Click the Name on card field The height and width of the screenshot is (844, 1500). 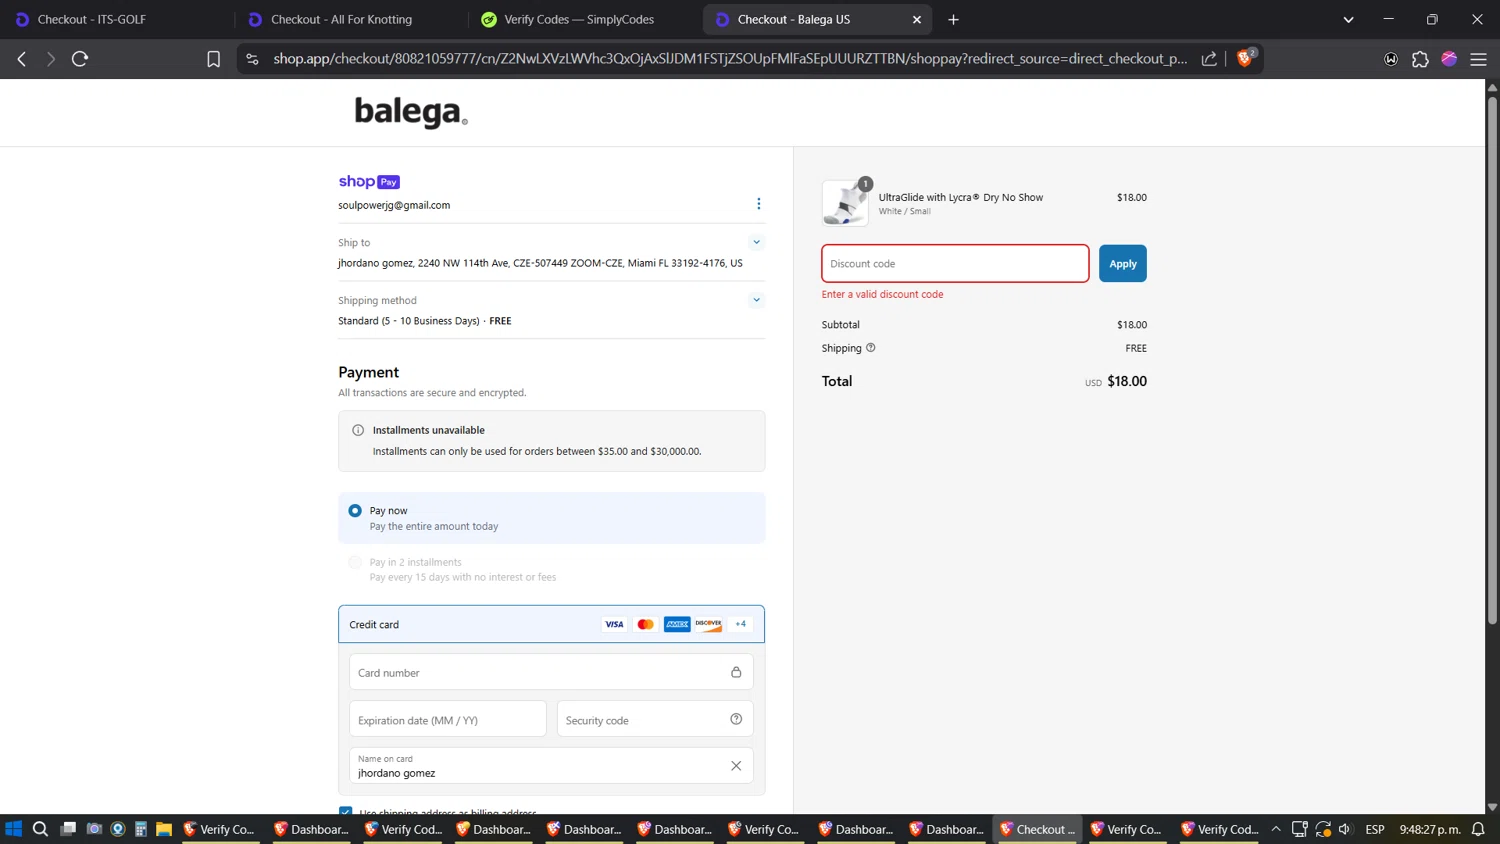551,766
